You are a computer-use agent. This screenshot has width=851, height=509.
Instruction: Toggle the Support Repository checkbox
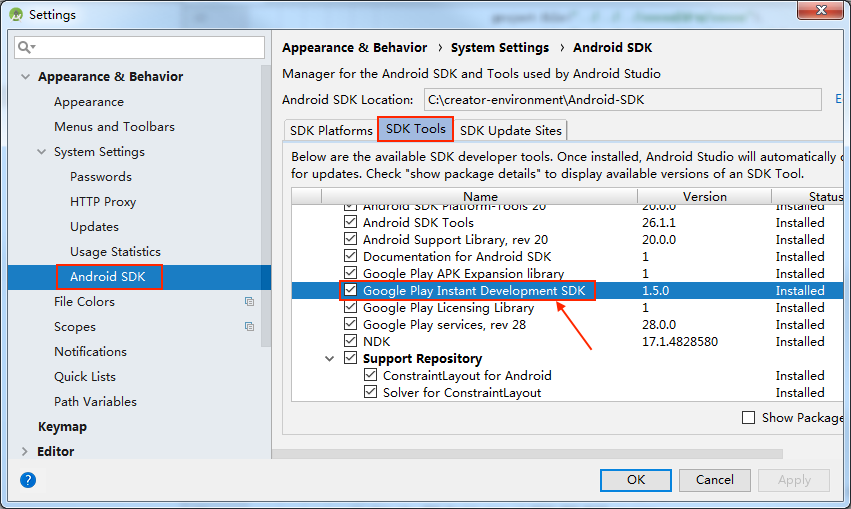pos(351,358)
